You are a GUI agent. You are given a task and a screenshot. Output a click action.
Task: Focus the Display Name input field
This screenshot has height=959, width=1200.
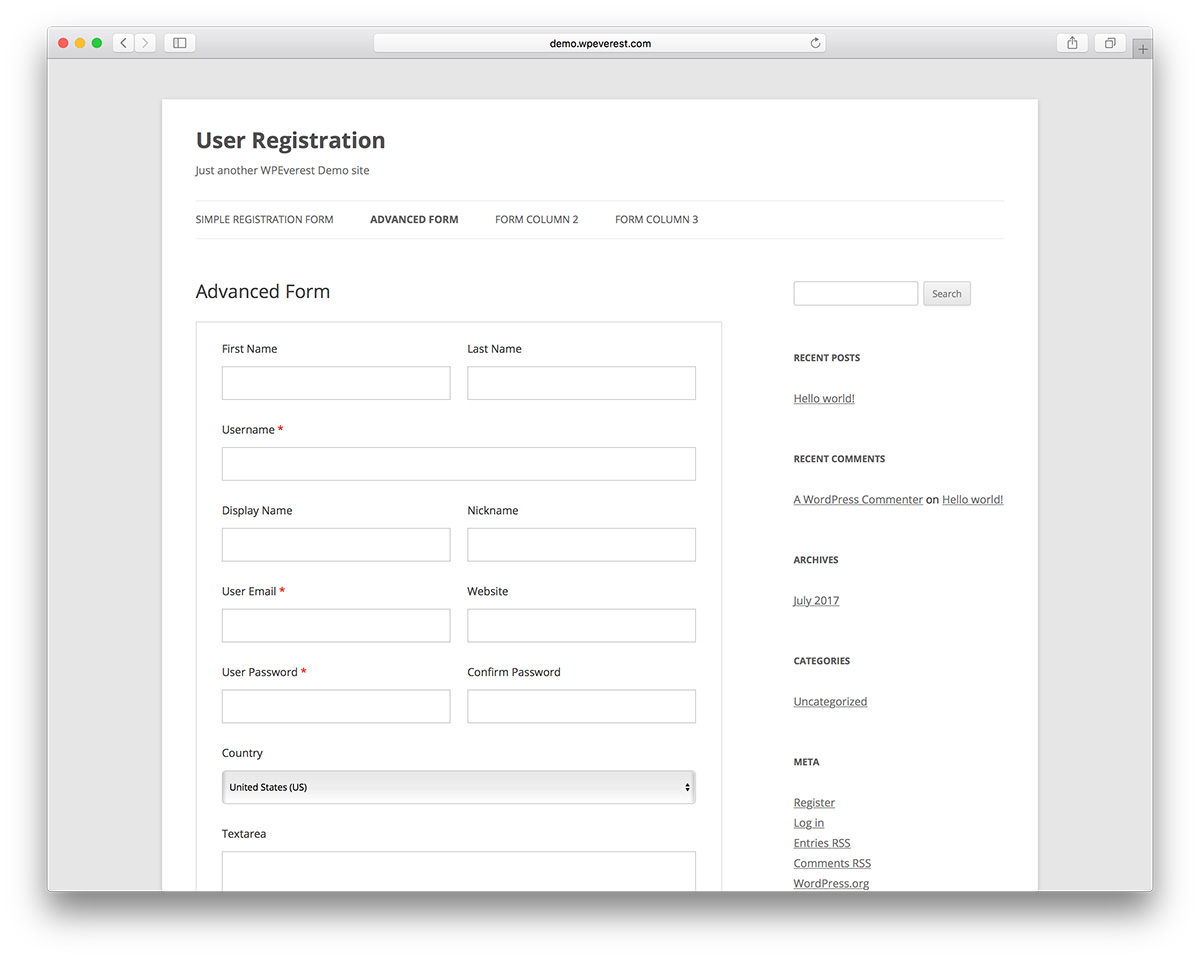point(336,545)
